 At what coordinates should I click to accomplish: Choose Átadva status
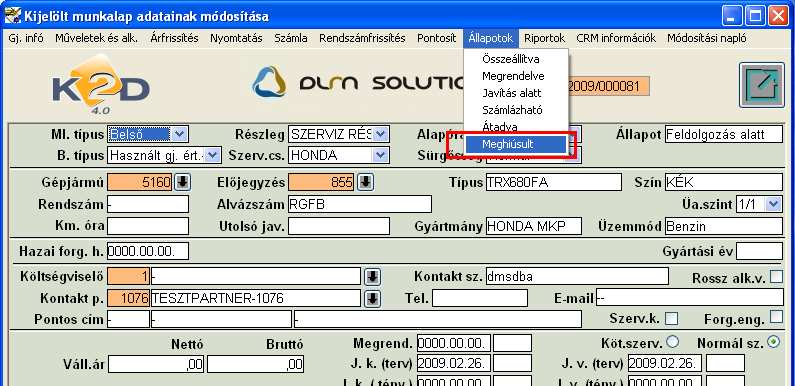(x=516, y=127)
